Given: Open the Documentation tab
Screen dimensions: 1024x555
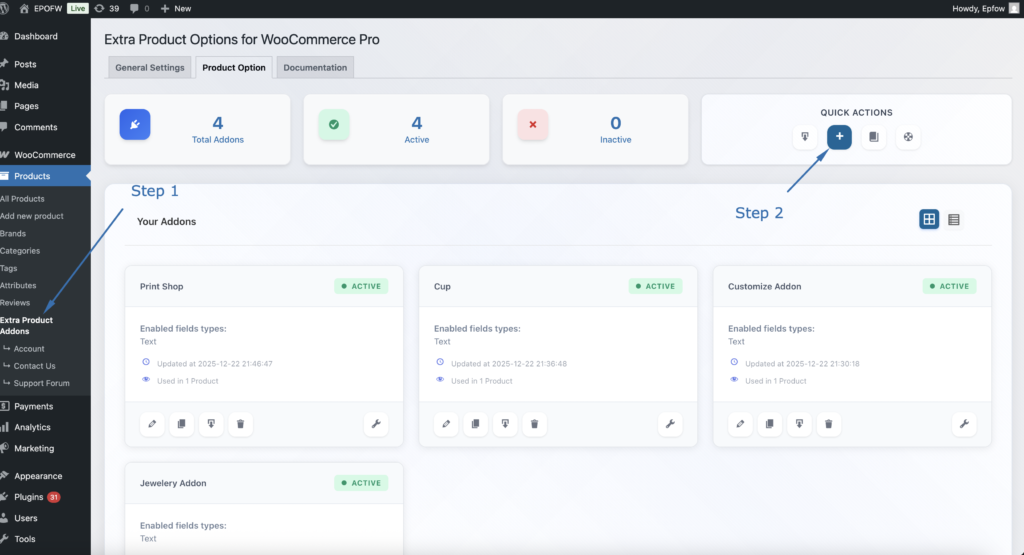Looking at the screenshot, I should pyautogui.click(x=315, y=68).
